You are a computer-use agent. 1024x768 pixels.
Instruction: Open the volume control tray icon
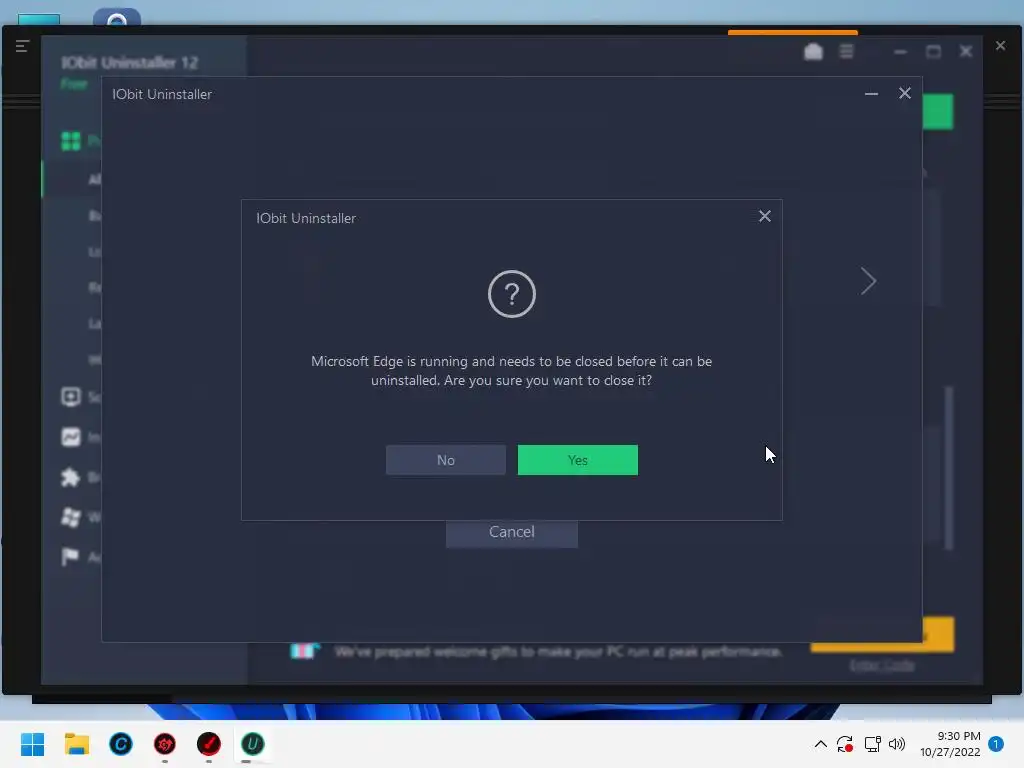click(x=897, y=744)
